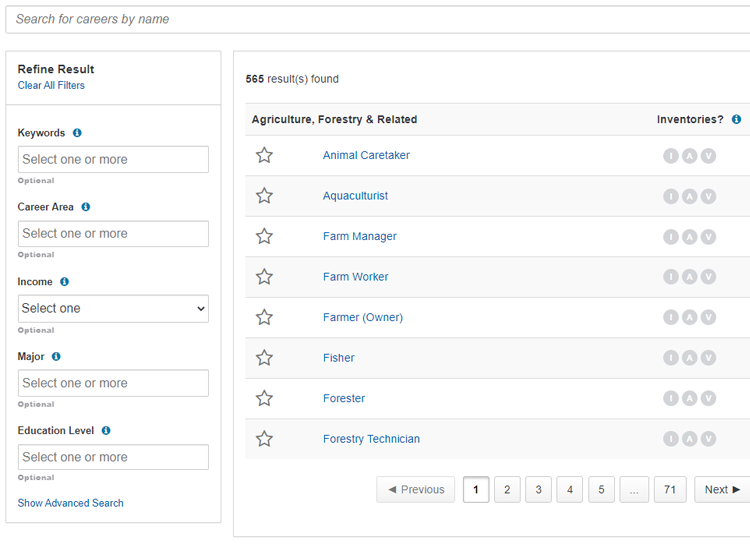
Task: Click the Show Advanced Search link
Action: coord(70,503)
